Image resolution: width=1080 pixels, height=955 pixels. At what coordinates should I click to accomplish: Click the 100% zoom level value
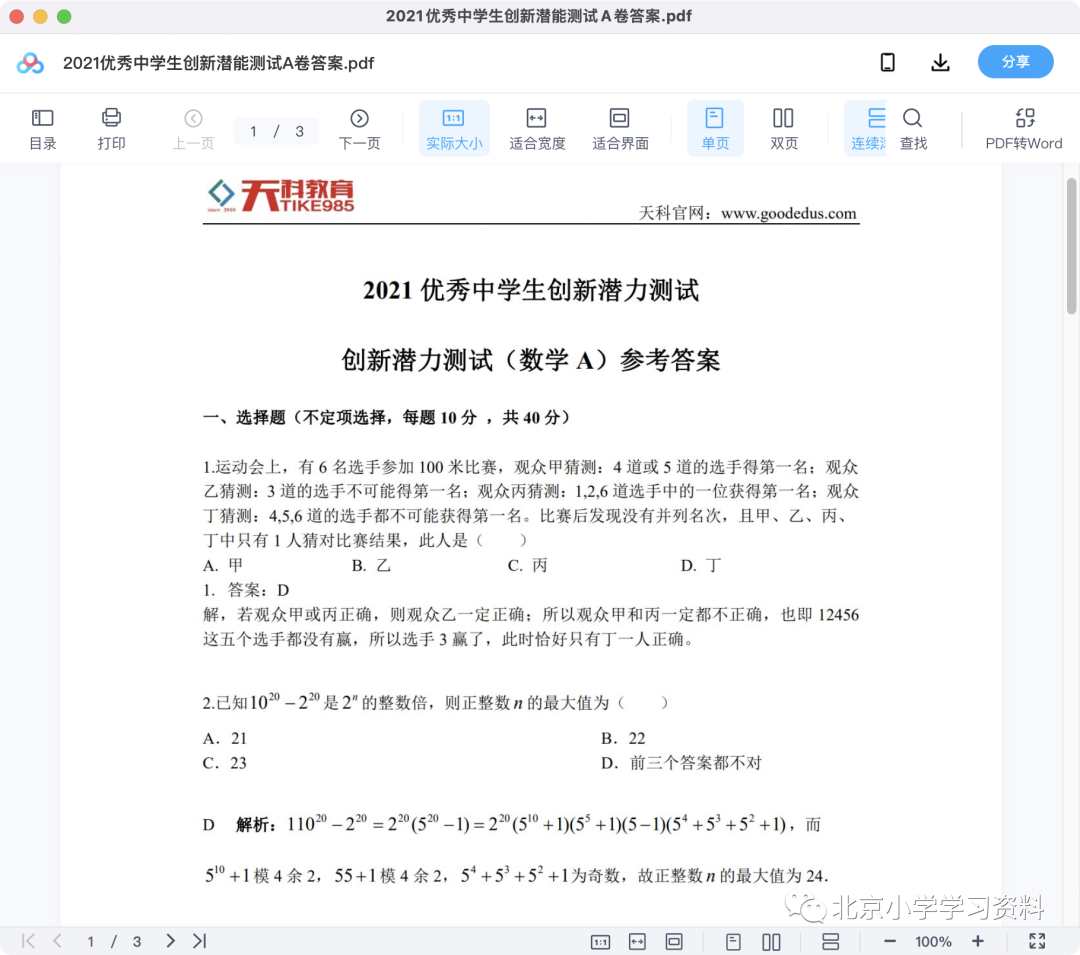pyautogui.click(x=933, y=941)
